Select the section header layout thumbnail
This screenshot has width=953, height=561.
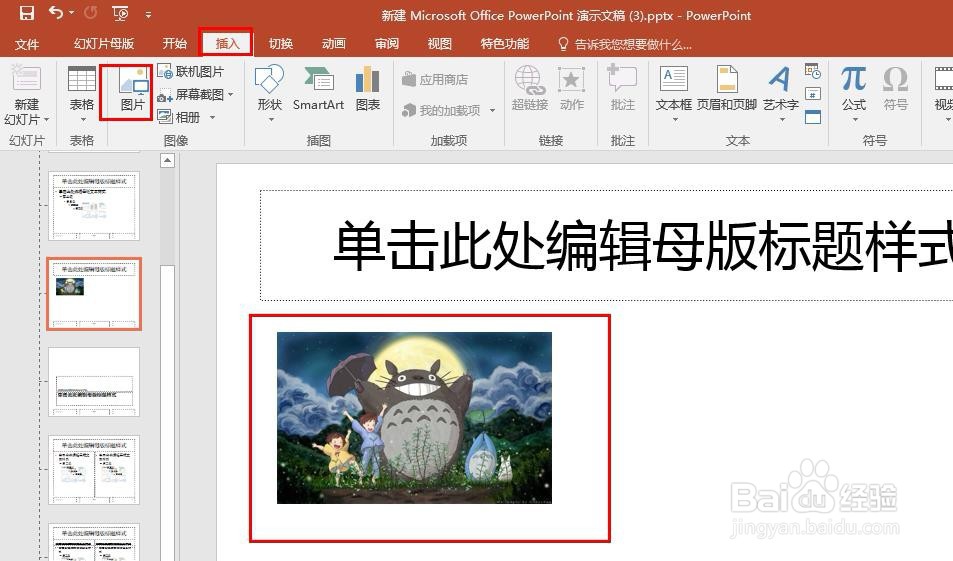click(94, 382)
